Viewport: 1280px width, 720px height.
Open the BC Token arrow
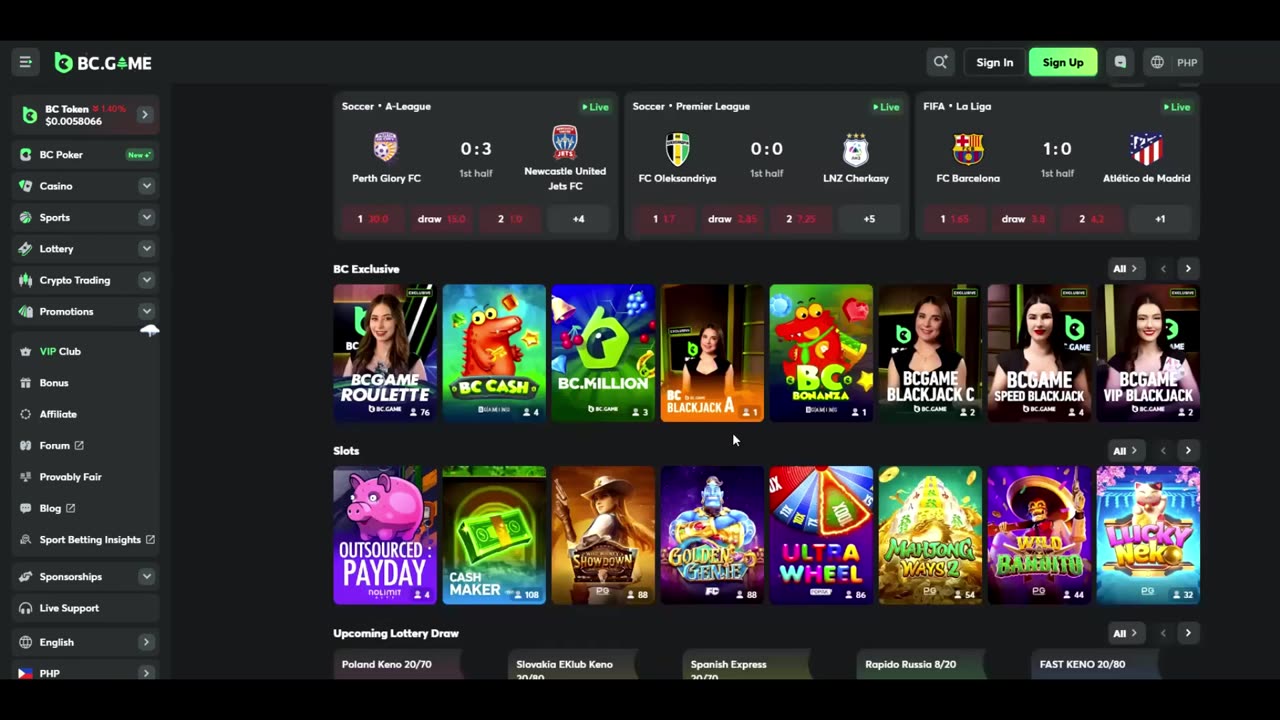[144, 115]
